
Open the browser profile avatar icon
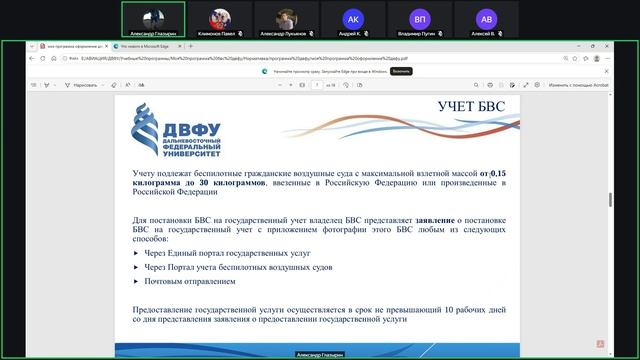click(x=597, y=59)
